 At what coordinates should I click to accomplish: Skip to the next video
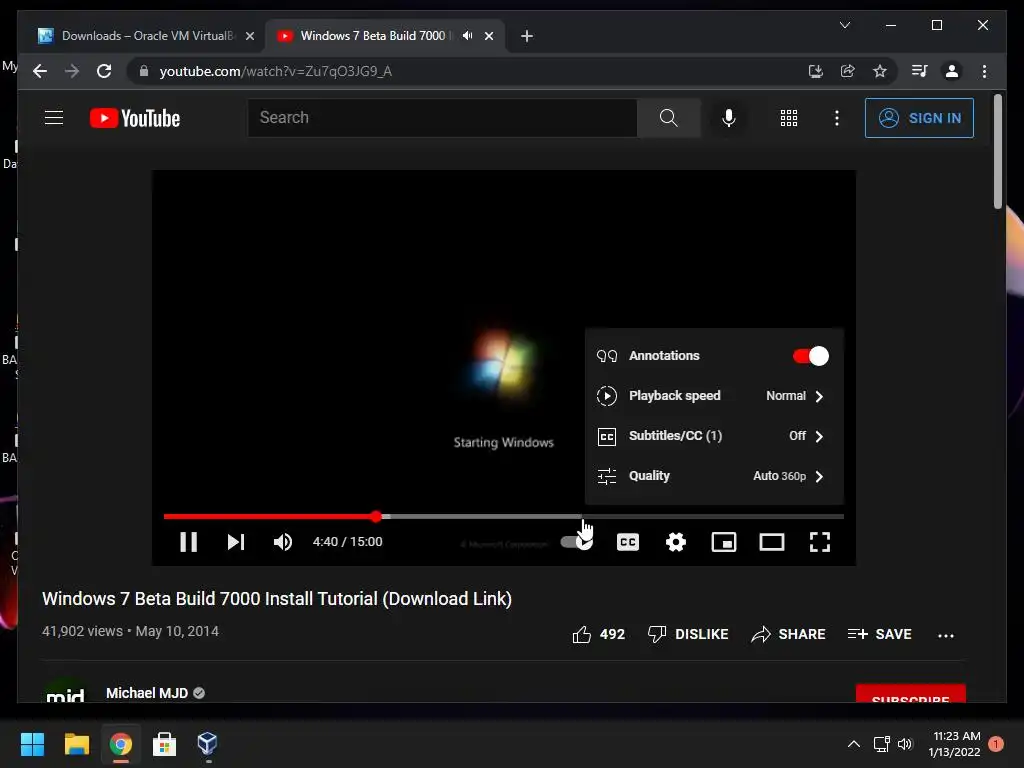236,542
